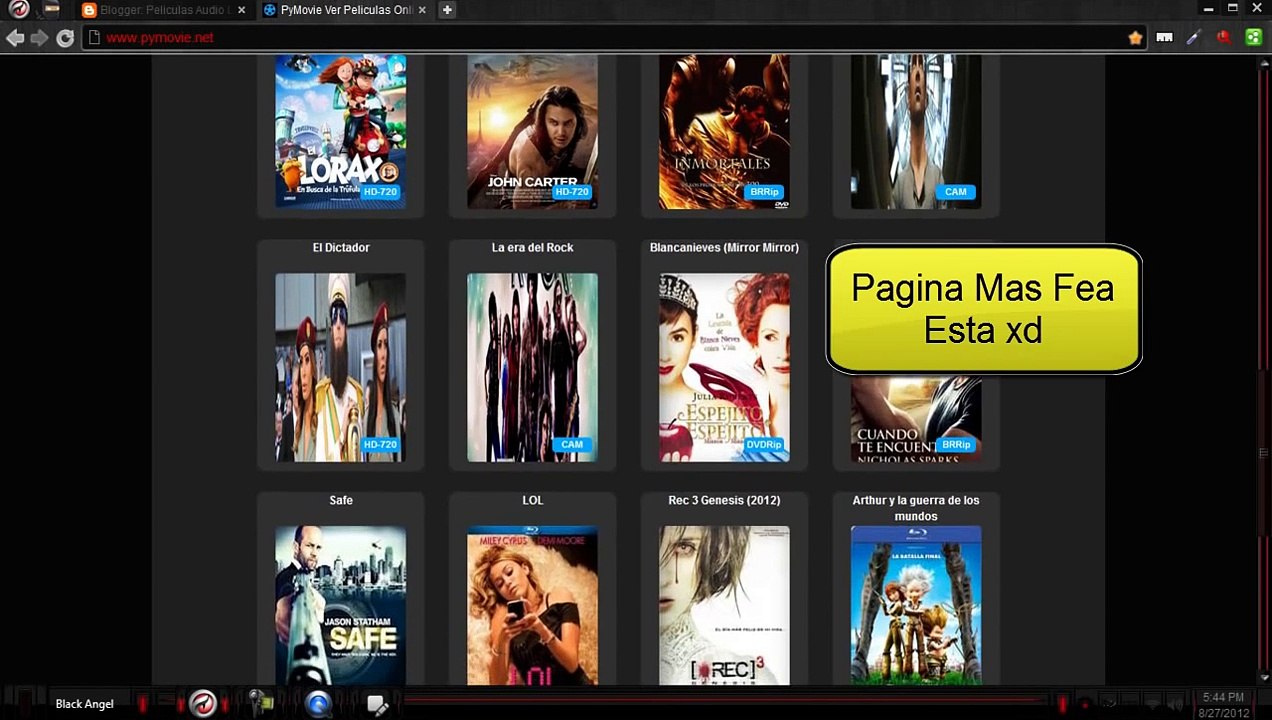1272x720 pixels.
Task: Go back using browser back arrow
Action: (14, 38)
